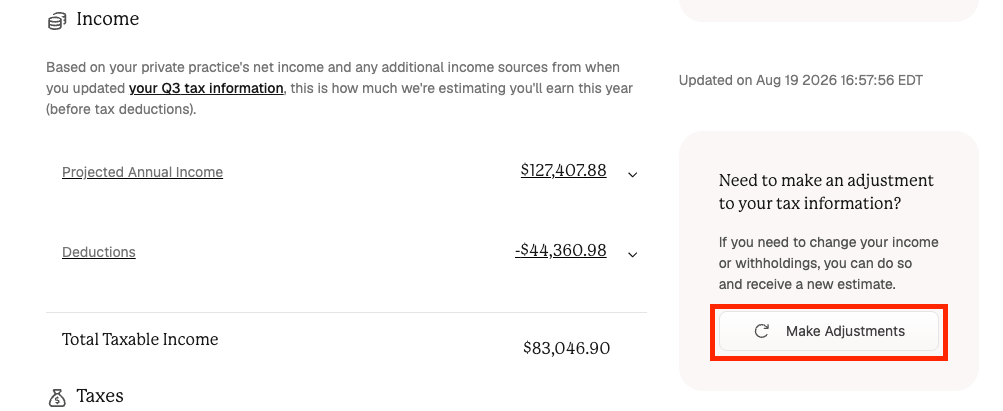This screenshot has width=1003, height=411.
Task: Expand the Projected Annual Income chevron
Action: click(633, 174)
